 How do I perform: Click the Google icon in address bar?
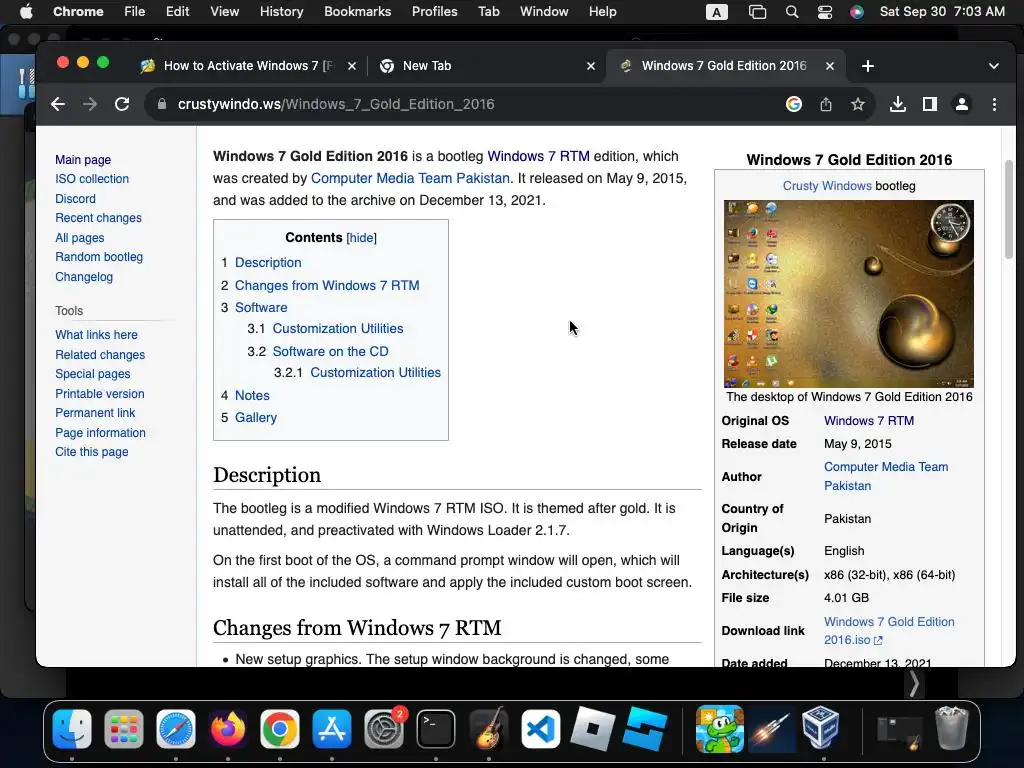pyautogui.click(x=793, y=104)
